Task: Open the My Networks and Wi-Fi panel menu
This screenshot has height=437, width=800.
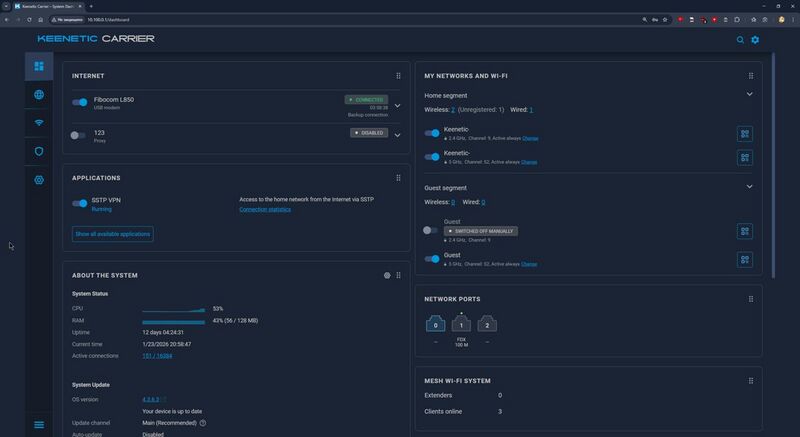Action: click(x=751, y=76)
